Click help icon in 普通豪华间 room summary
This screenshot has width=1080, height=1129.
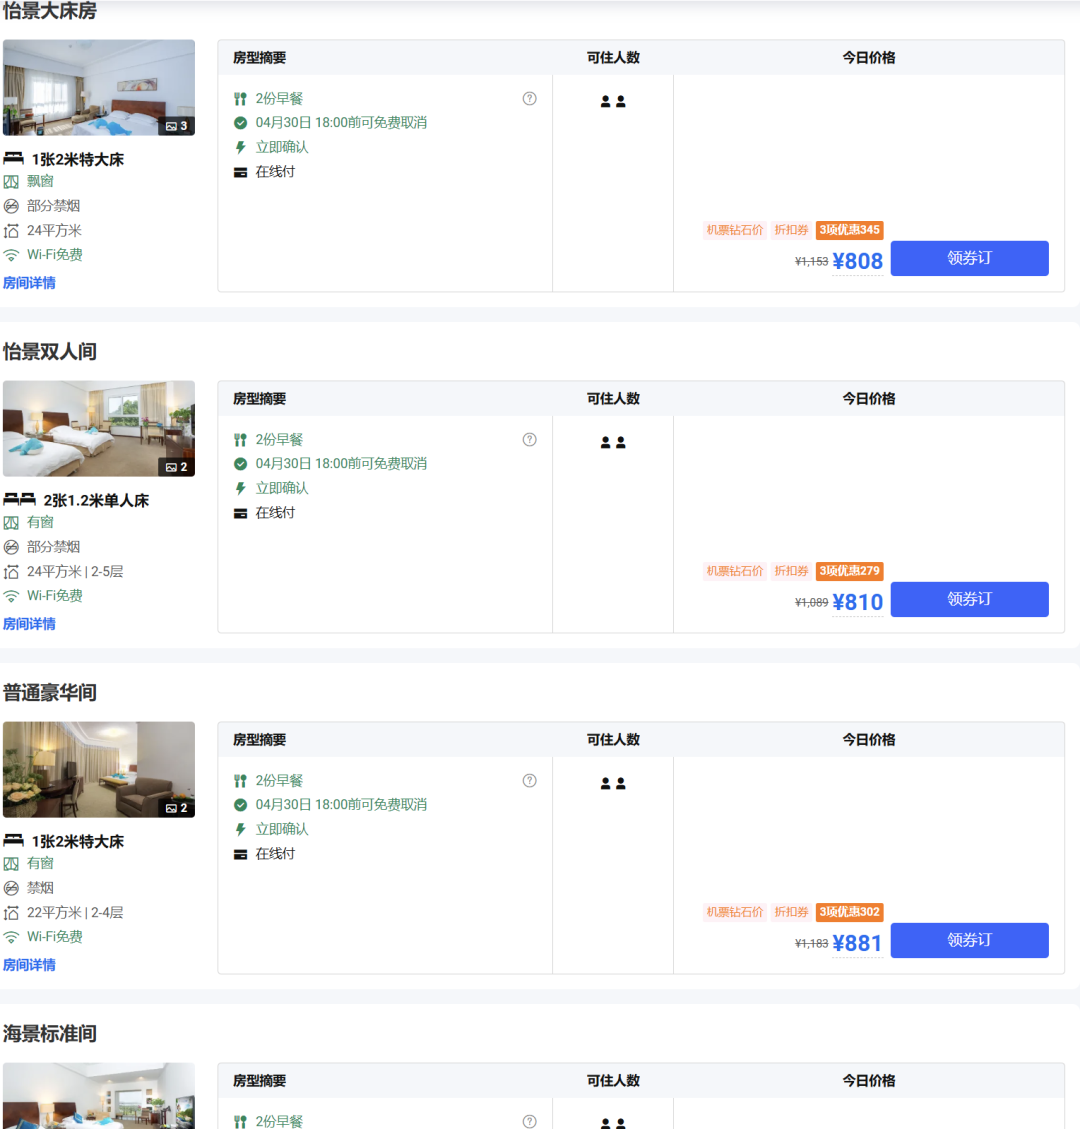point(530,780)
